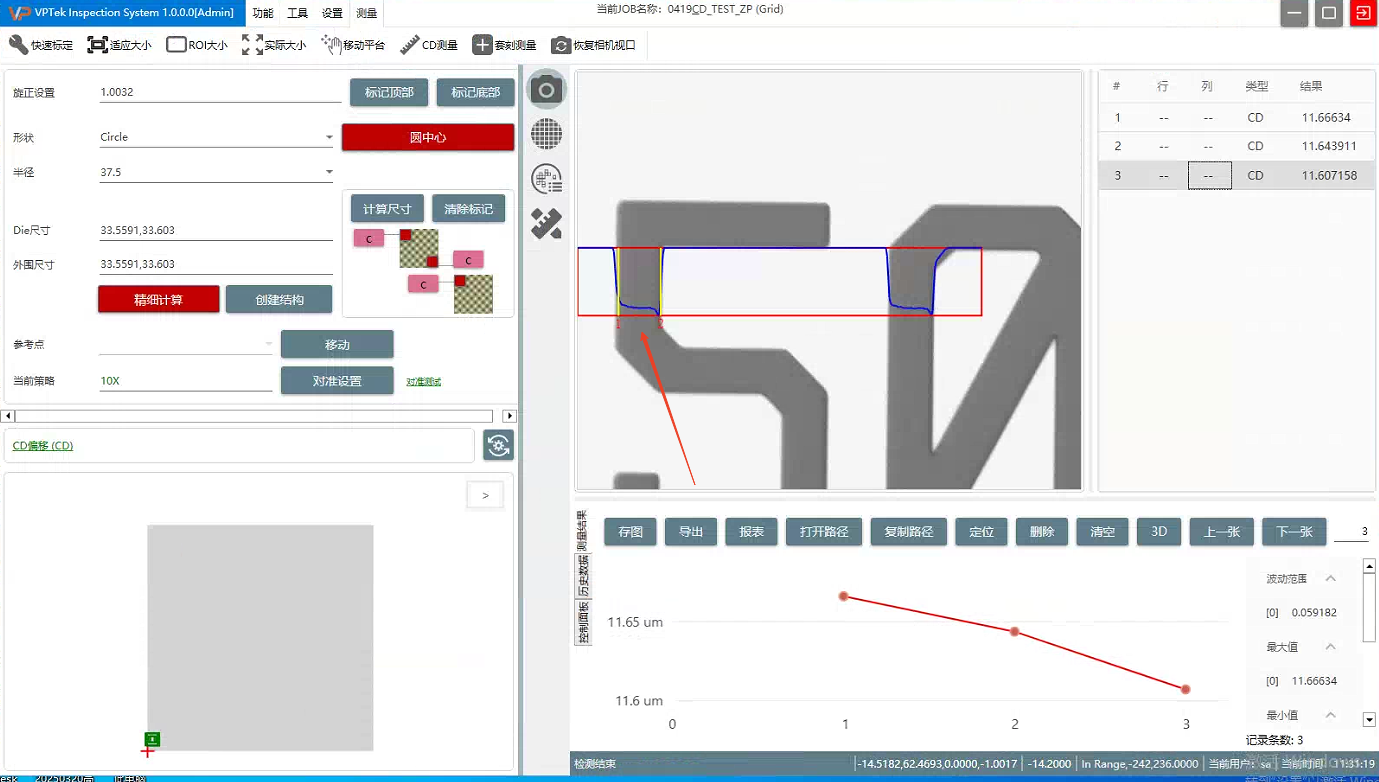Click the 定位 locate button

pos(982,532)
